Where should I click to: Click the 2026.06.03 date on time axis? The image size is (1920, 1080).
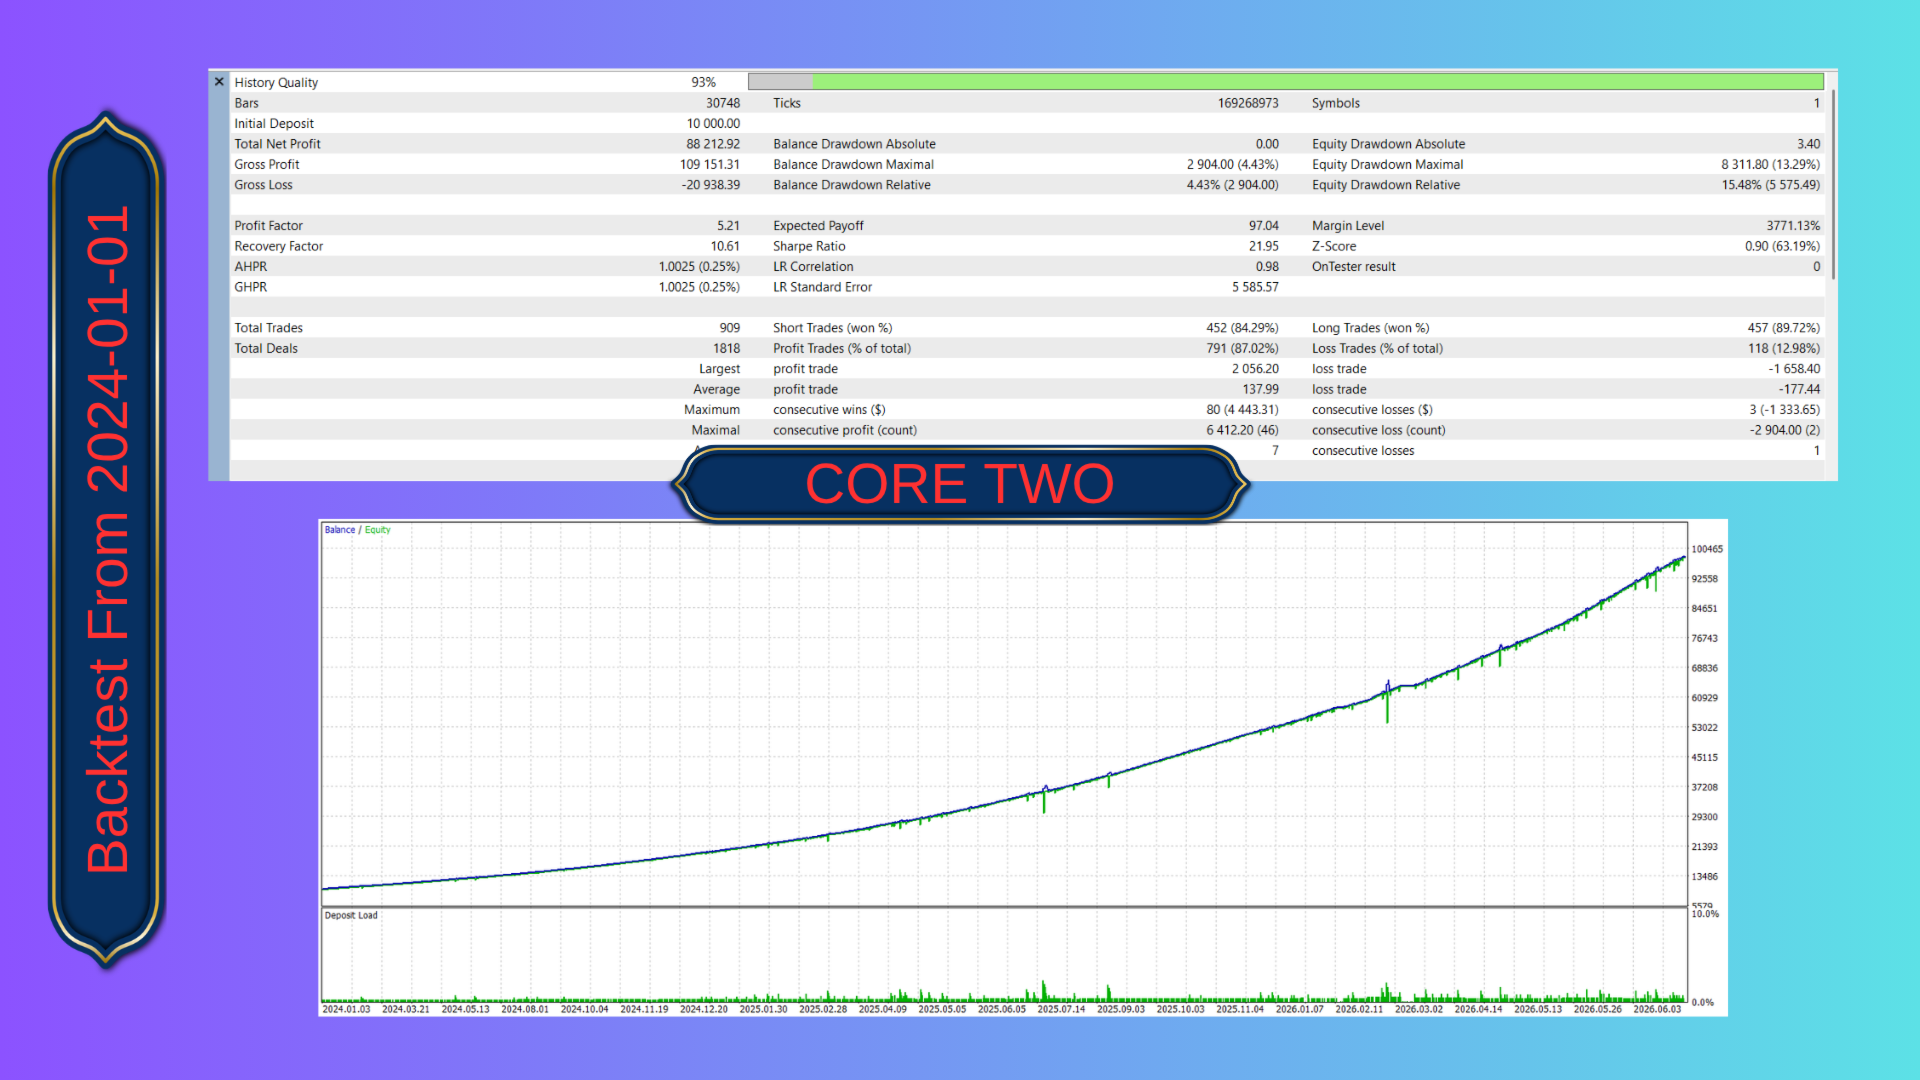coord(1657,1010)
